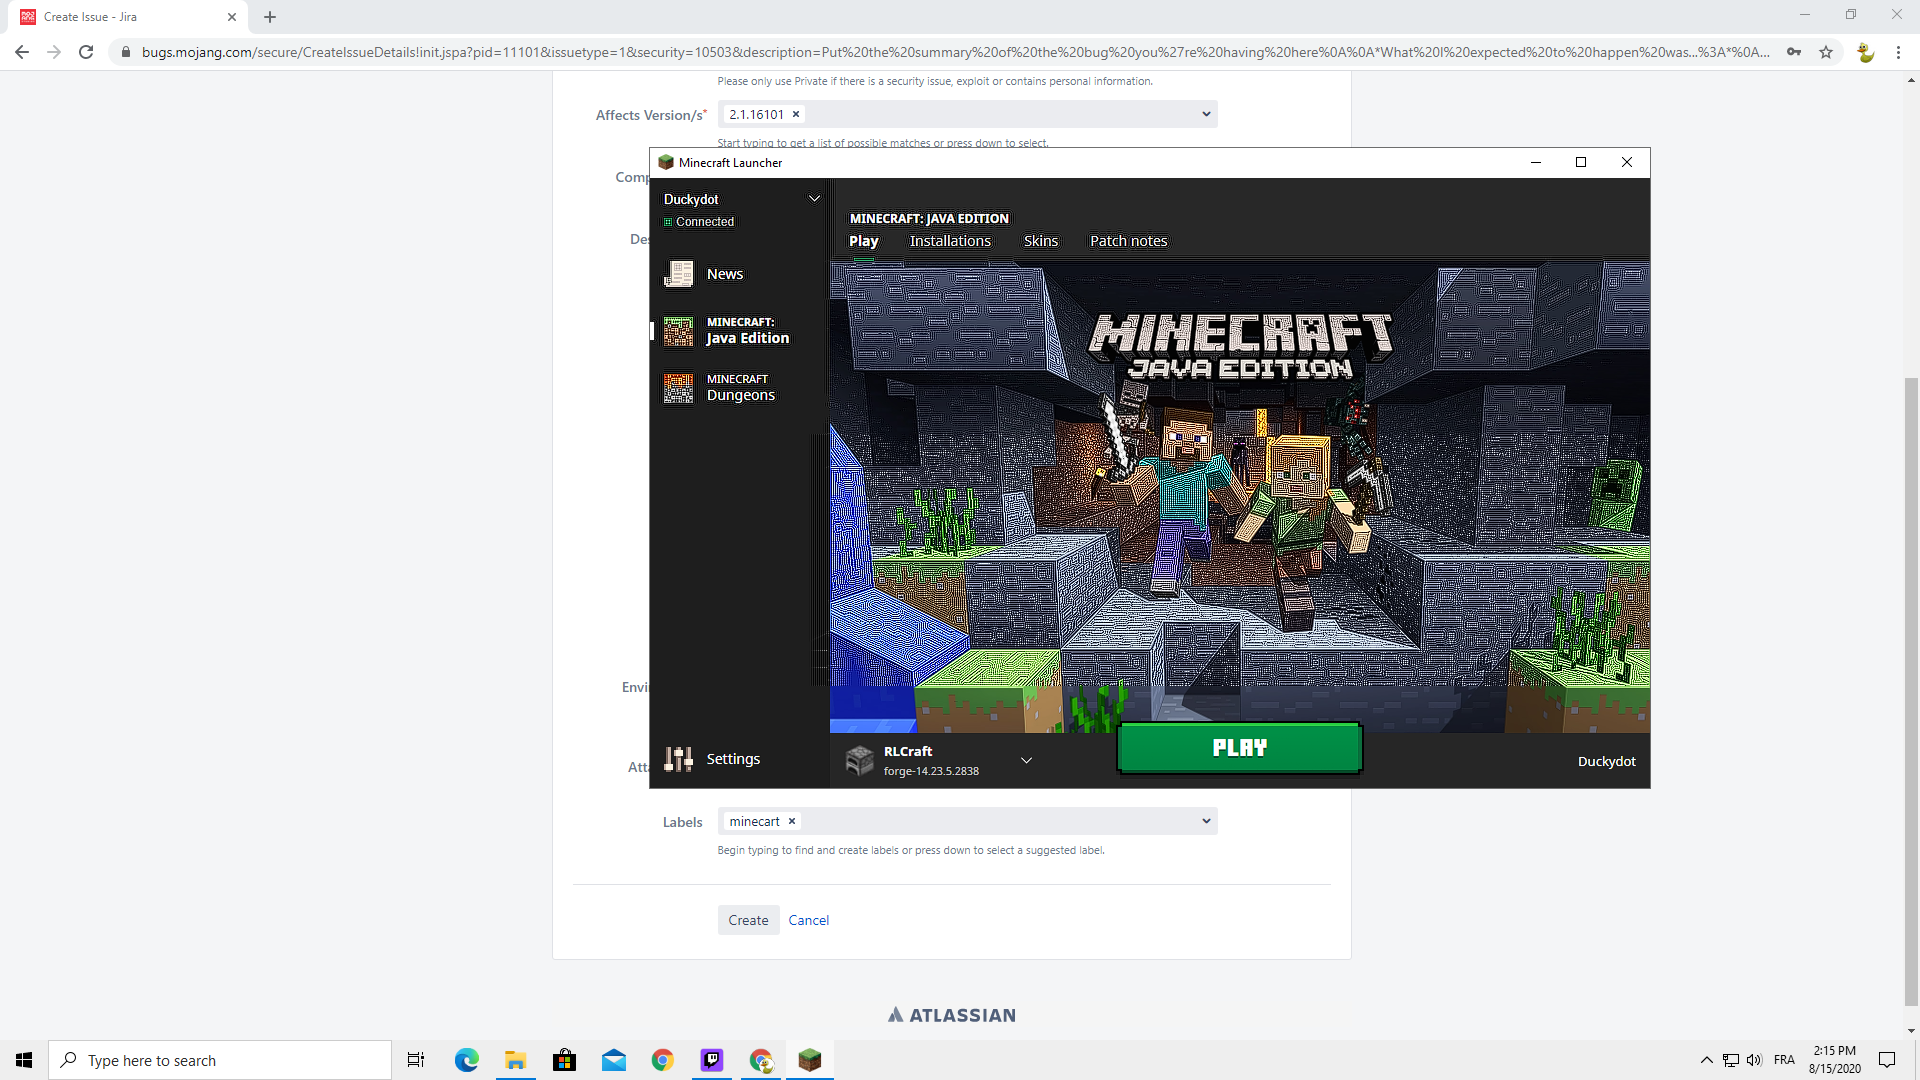
Task: Remove the minecart label tag
Action: (792, 822)
